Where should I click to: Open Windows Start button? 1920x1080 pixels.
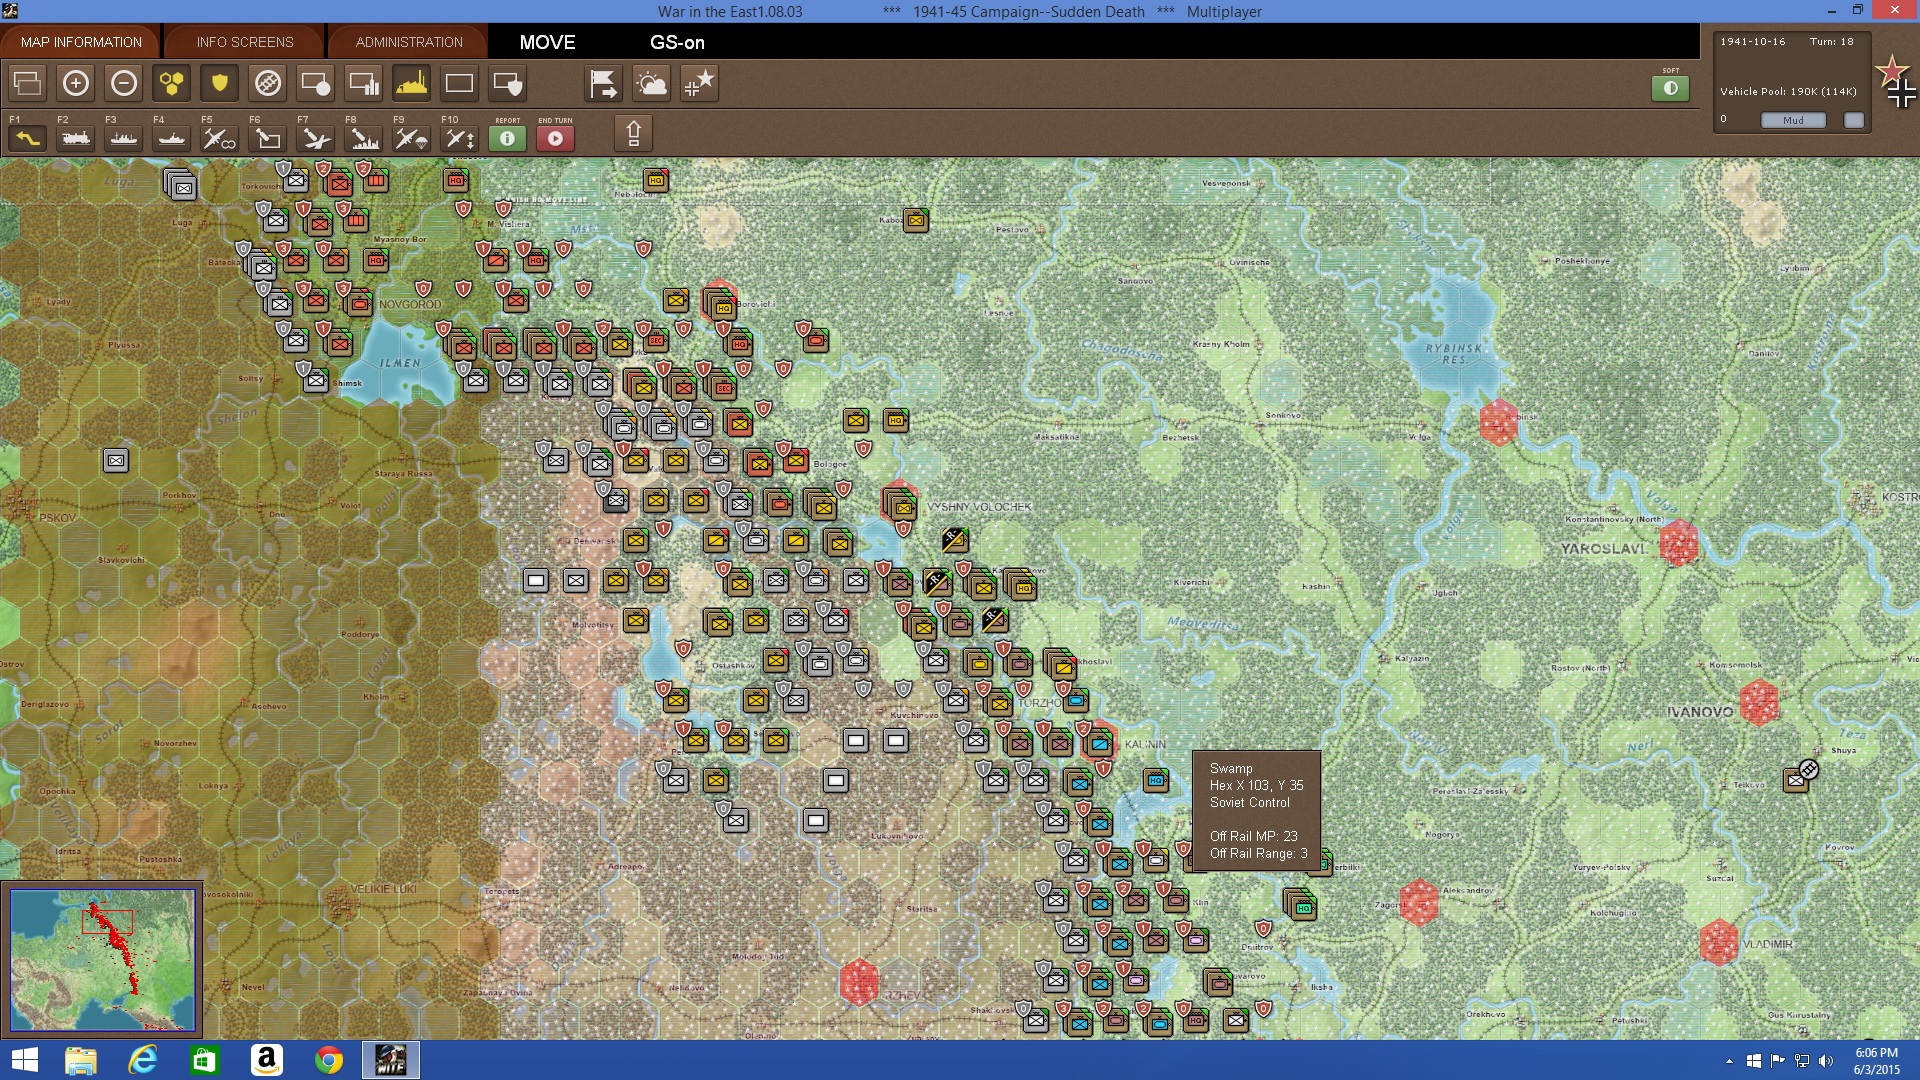pyautogui.click(x=24, y=1060)
